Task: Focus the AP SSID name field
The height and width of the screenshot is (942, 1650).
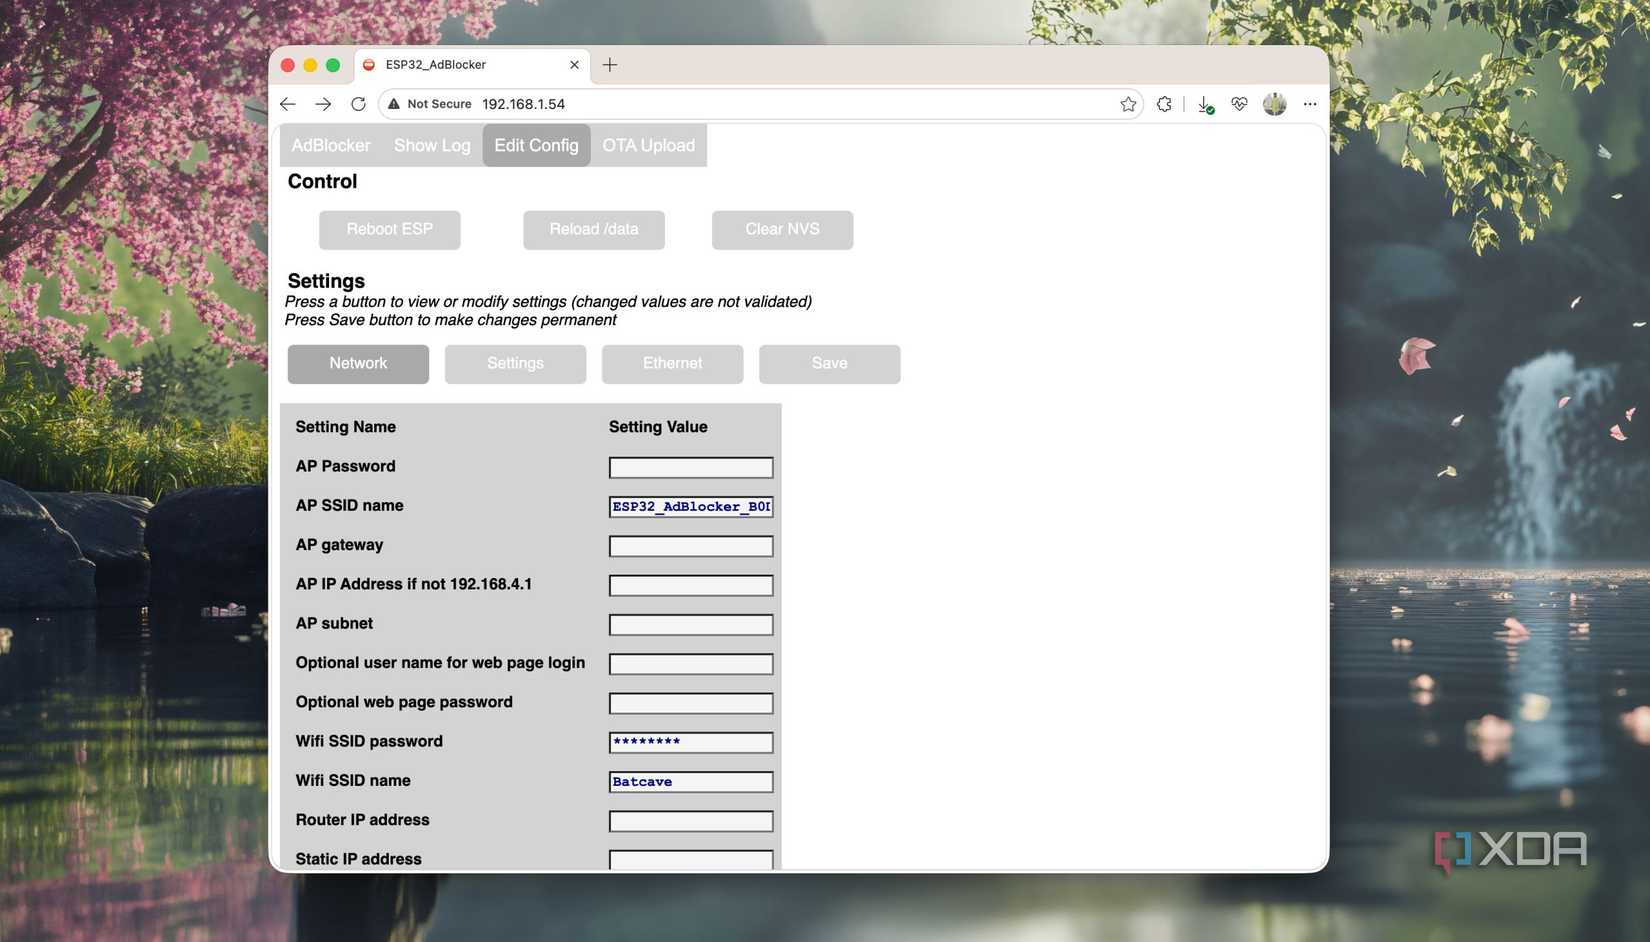Action: tap(691, 507)
